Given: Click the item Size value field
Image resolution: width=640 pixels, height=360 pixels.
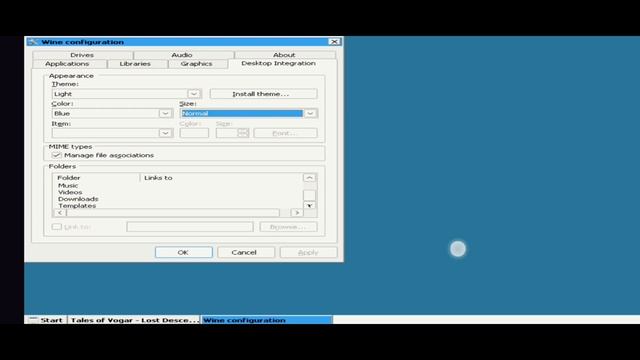Looking at the screenshot, I should tap(227, 133).
